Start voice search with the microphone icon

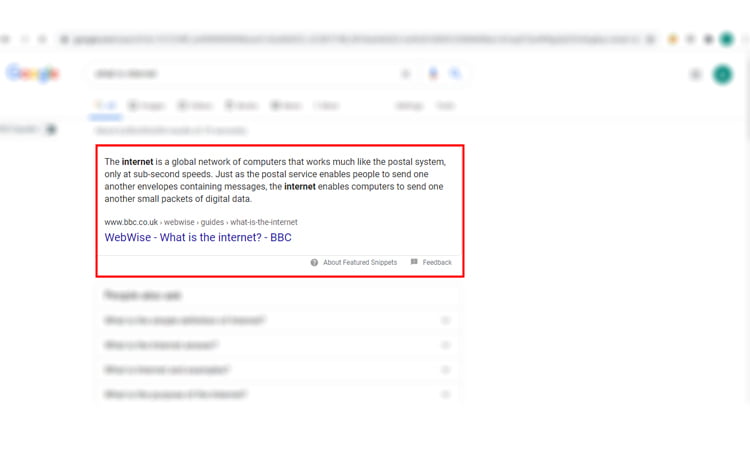[433, 74]
